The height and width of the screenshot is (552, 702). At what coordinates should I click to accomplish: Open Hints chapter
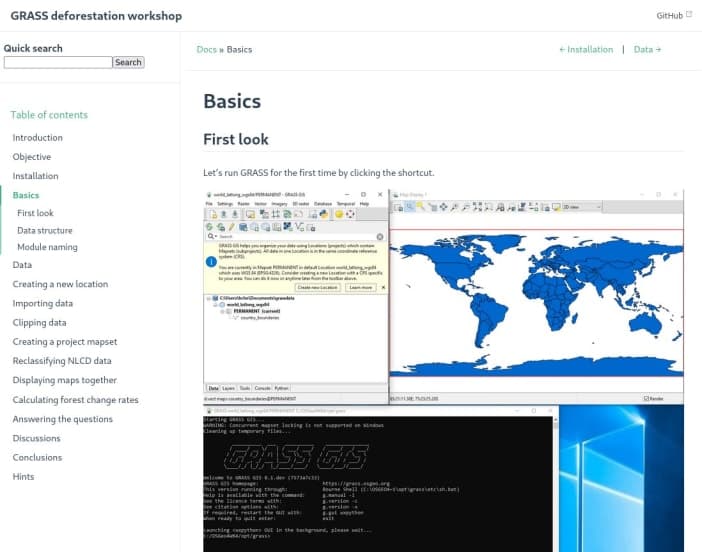[23, 477]
